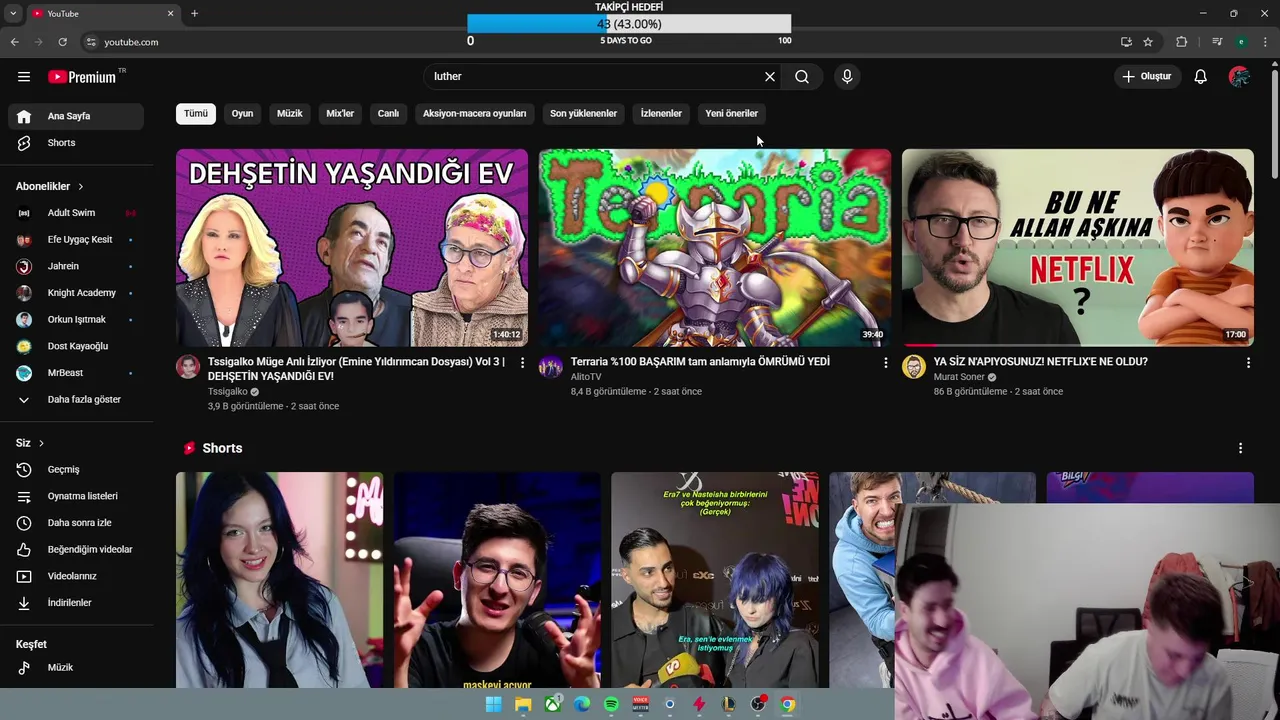Screen dimensions: 1280x720
Task: Open Dost Kayaoğlu subscription
Action: (x=76, y=347)
